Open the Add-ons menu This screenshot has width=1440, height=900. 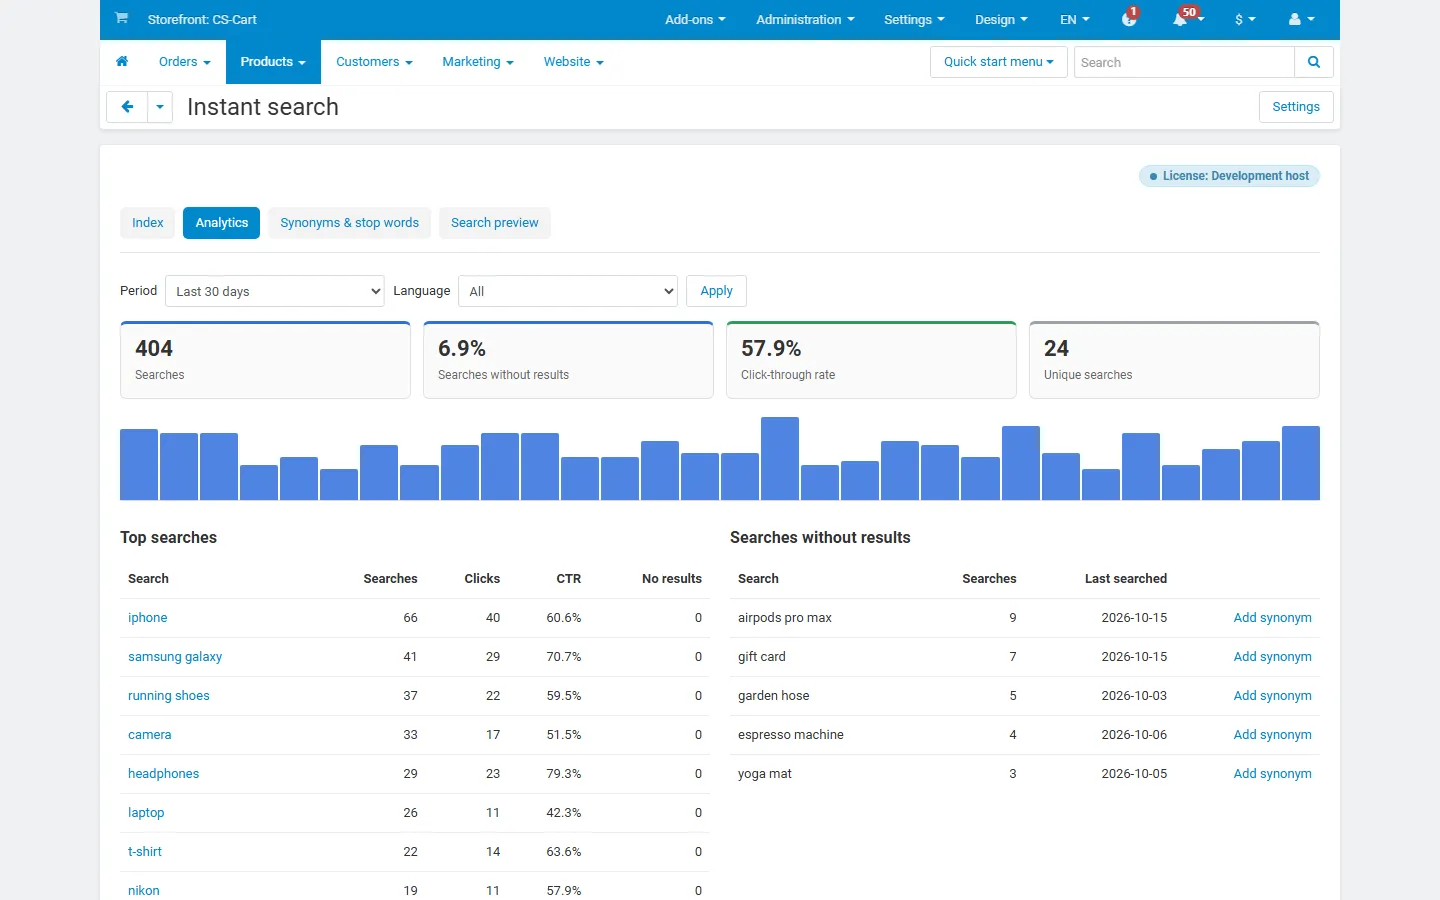point(695,19)
